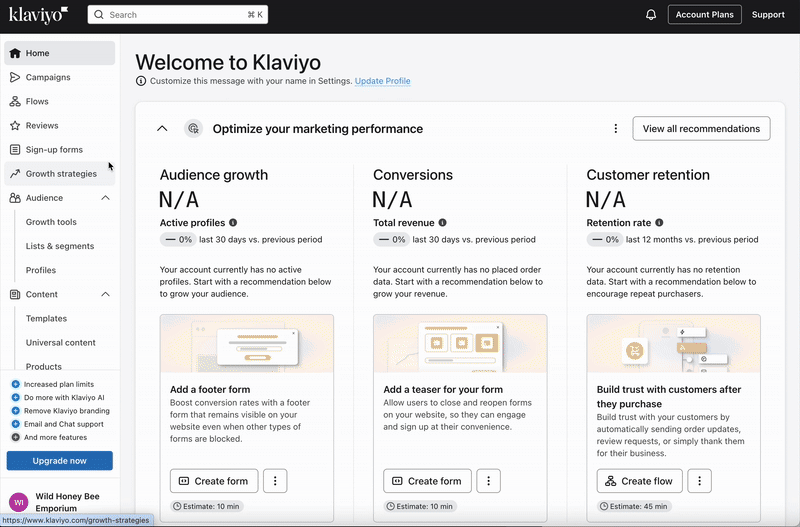Go to Home in the sidebar
The height and width of the screenshot is (527, 800).
click(60, 53)
